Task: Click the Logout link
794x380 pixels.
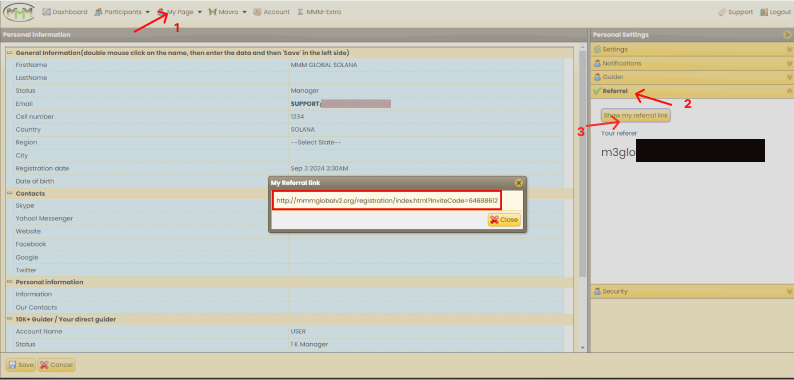Action: pyautogui.click(x=775, y=12)
